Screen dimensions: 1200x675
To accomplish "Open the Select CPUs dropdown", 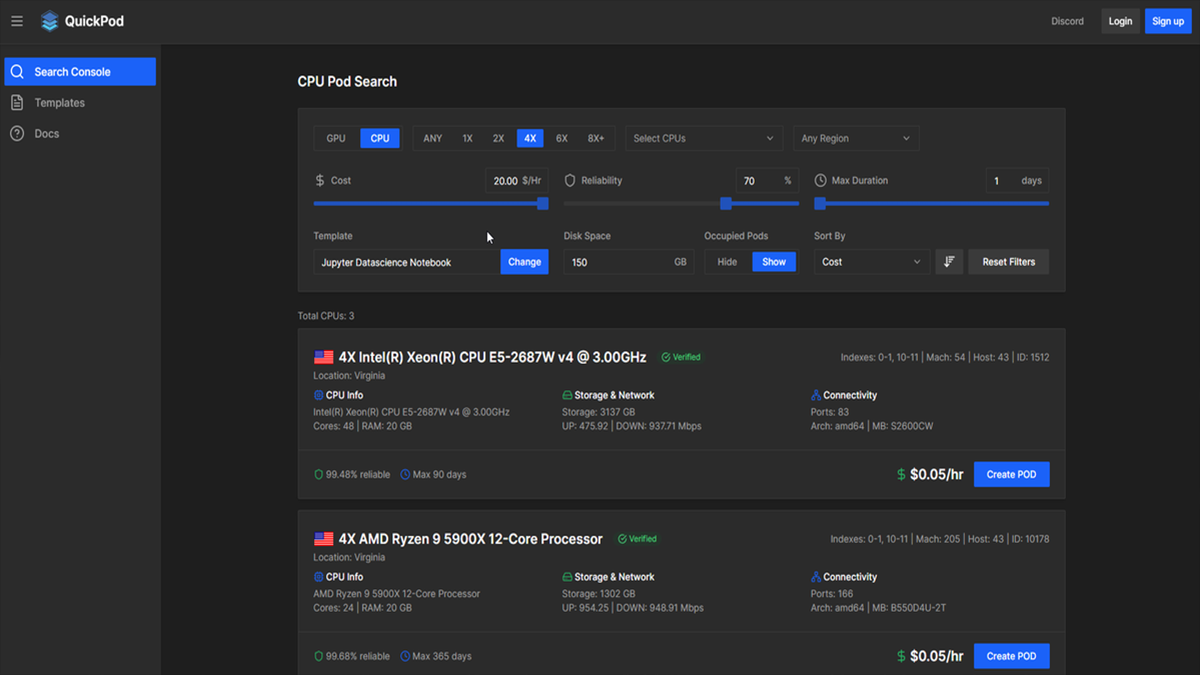I will coord(704,138).
